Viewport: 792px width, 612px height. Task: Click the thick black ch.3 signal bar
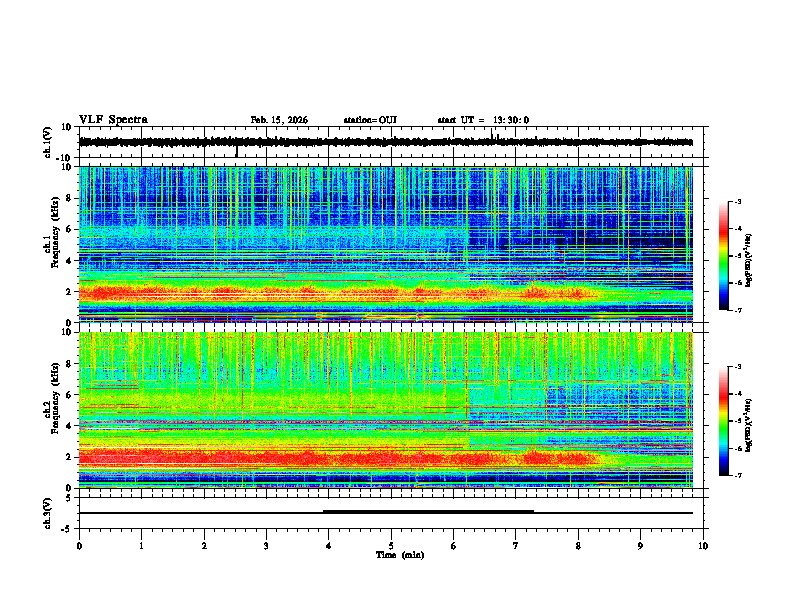pos(428,512)
